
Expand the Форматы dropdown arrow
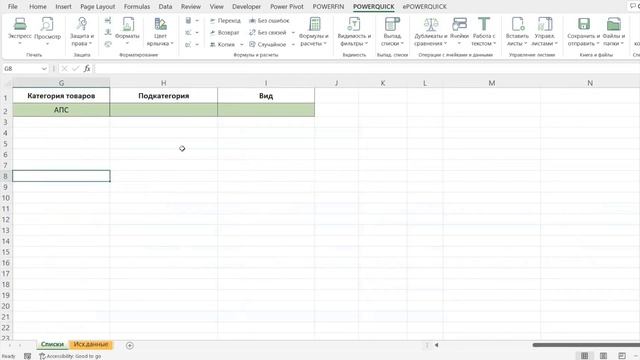[127, 43]
